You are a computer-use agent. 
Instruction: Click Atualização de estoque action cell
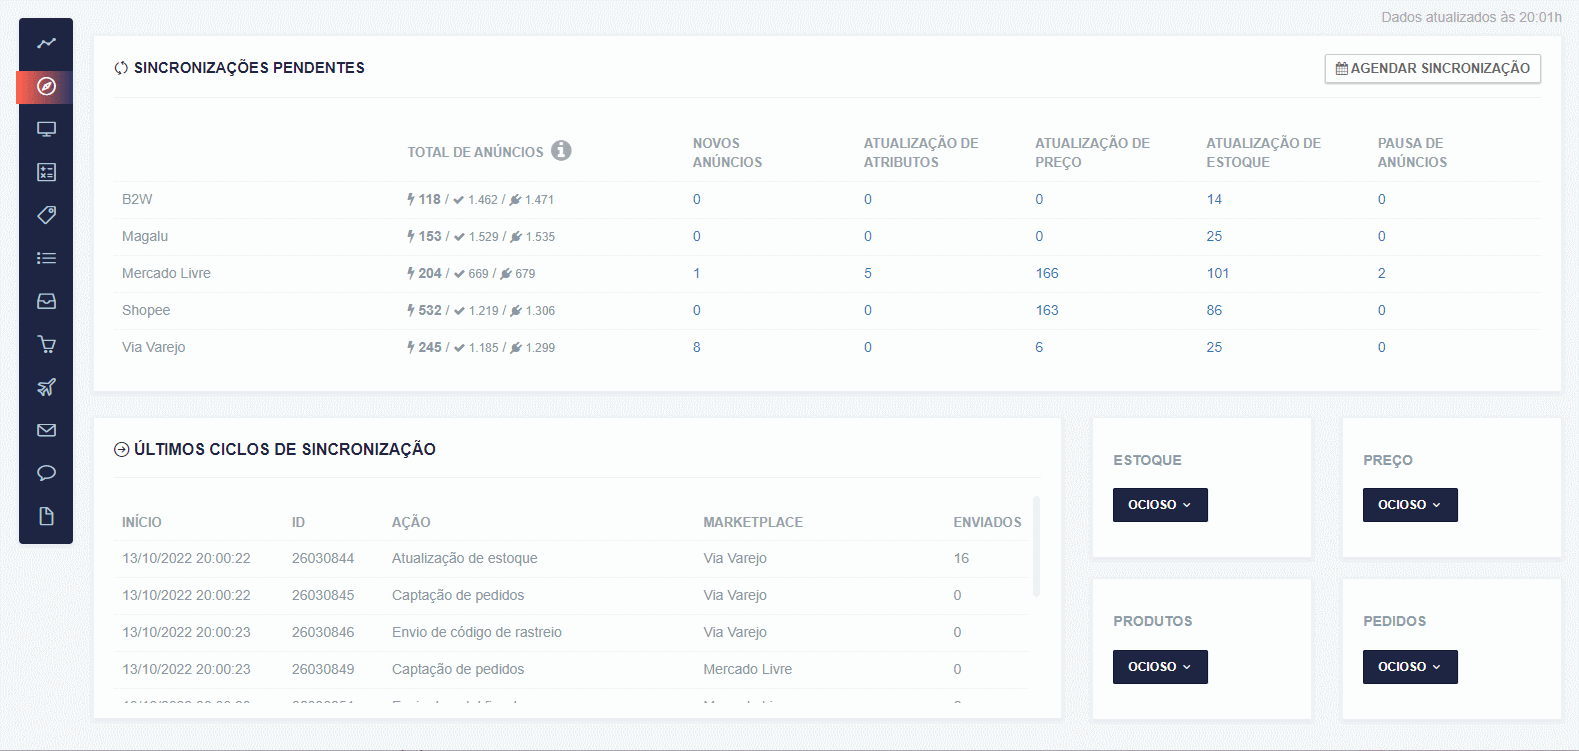point(465,558)
